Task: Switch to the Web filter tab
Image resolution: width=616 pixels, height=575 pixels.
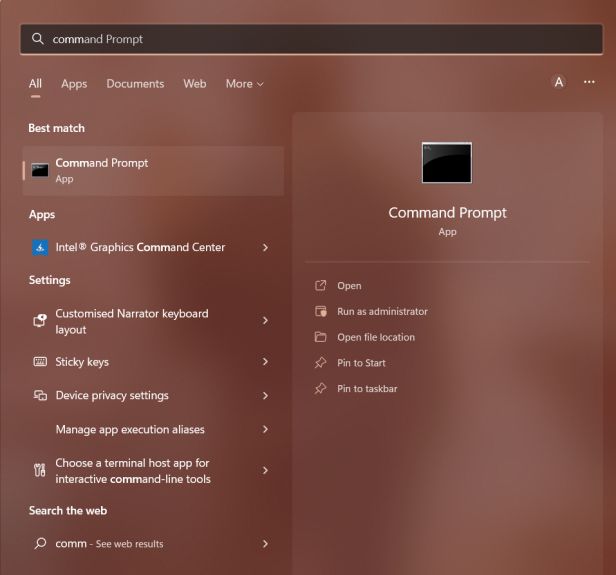Action: pyautogui.click(x=194, y=84)
